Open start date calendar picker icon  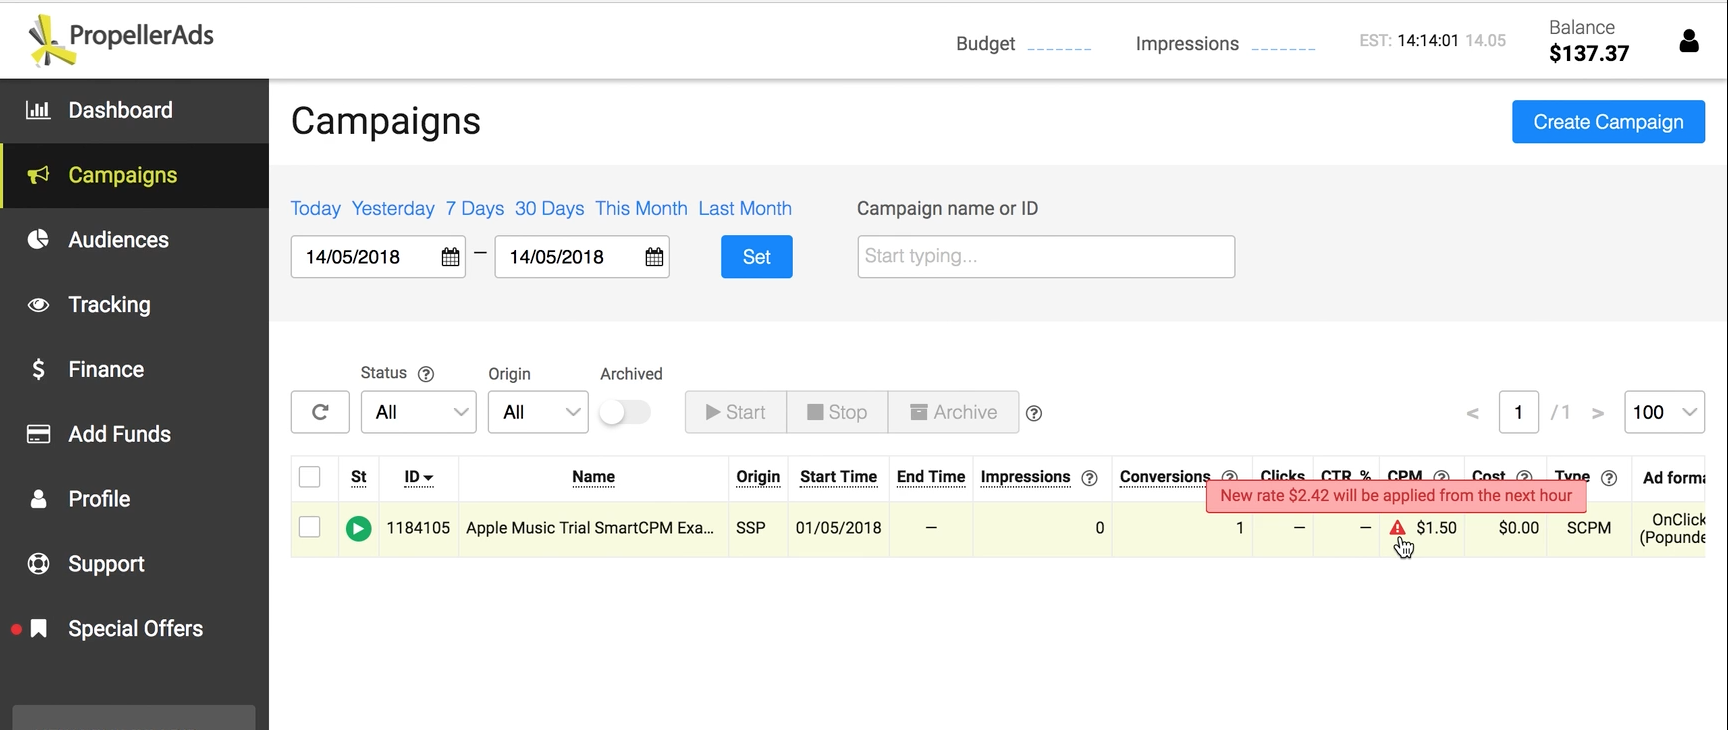click(450, 257)
